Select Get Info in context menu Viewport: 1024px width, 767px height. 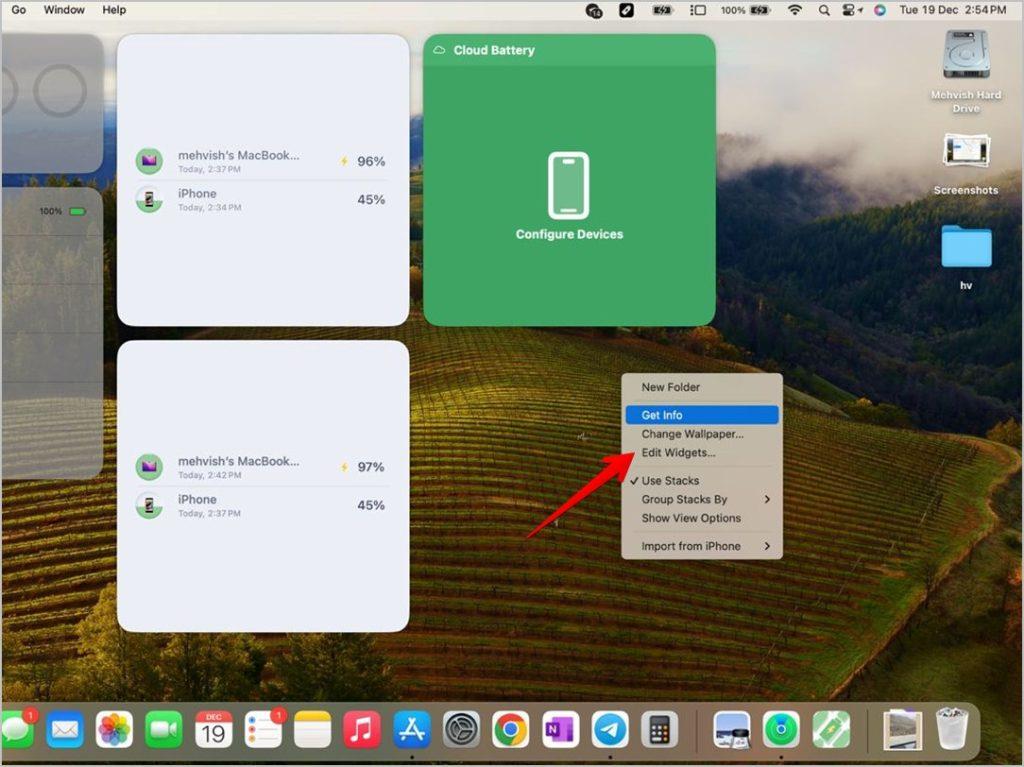[x=702, y=415]
